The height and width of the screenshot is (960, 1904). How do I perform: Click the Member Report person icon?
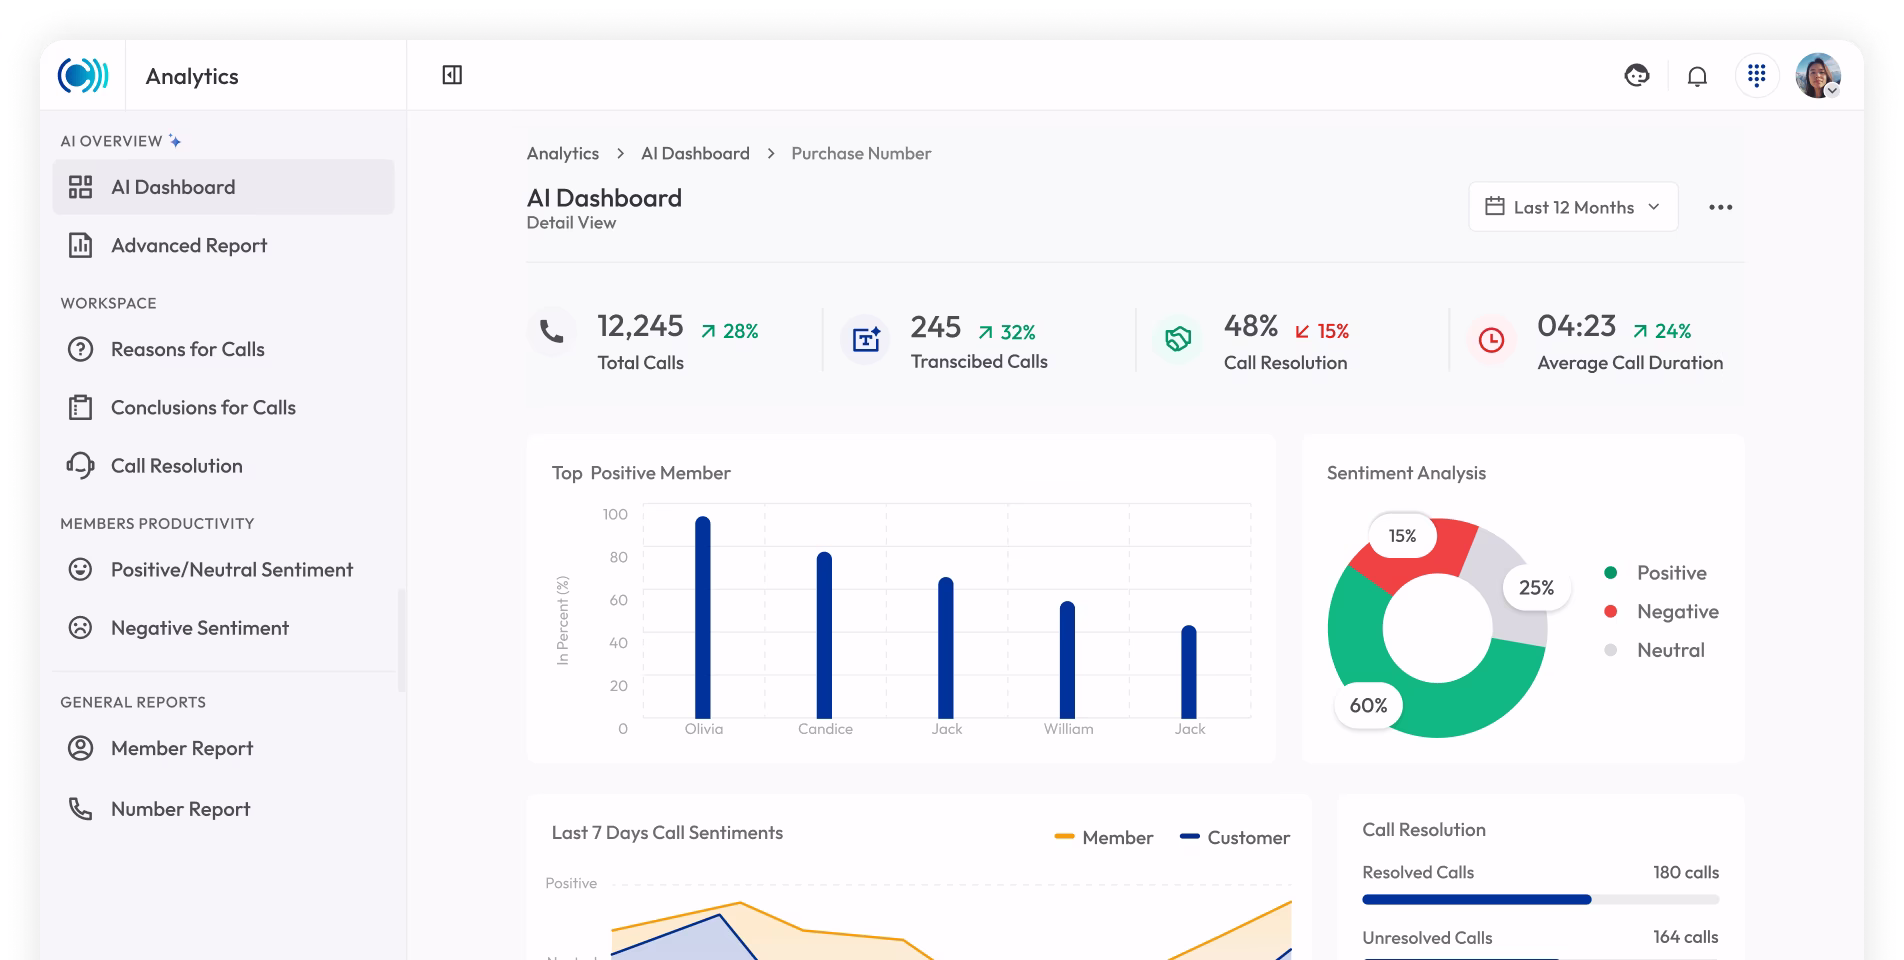(x=80, y=748)
